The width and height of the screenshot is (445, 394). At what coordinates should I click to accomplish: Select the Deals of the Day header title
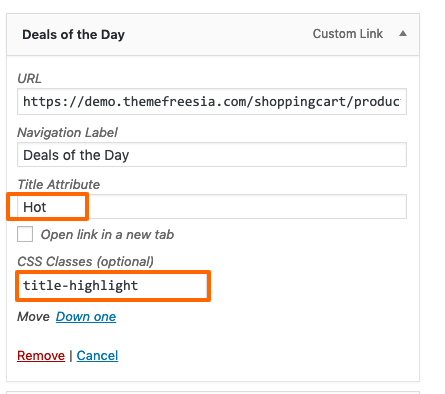tap(73, 35)
